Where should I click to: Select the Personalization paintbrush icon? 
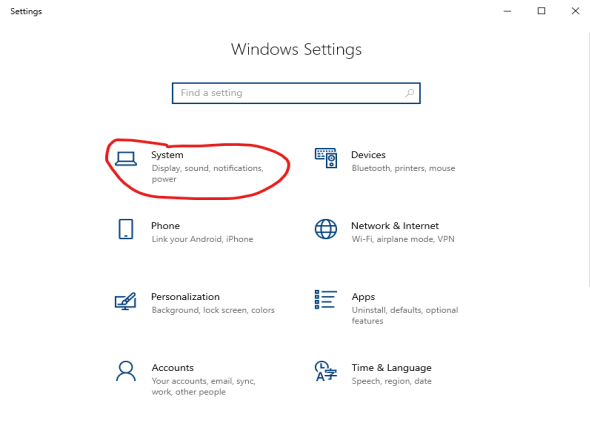click(125, 301)
